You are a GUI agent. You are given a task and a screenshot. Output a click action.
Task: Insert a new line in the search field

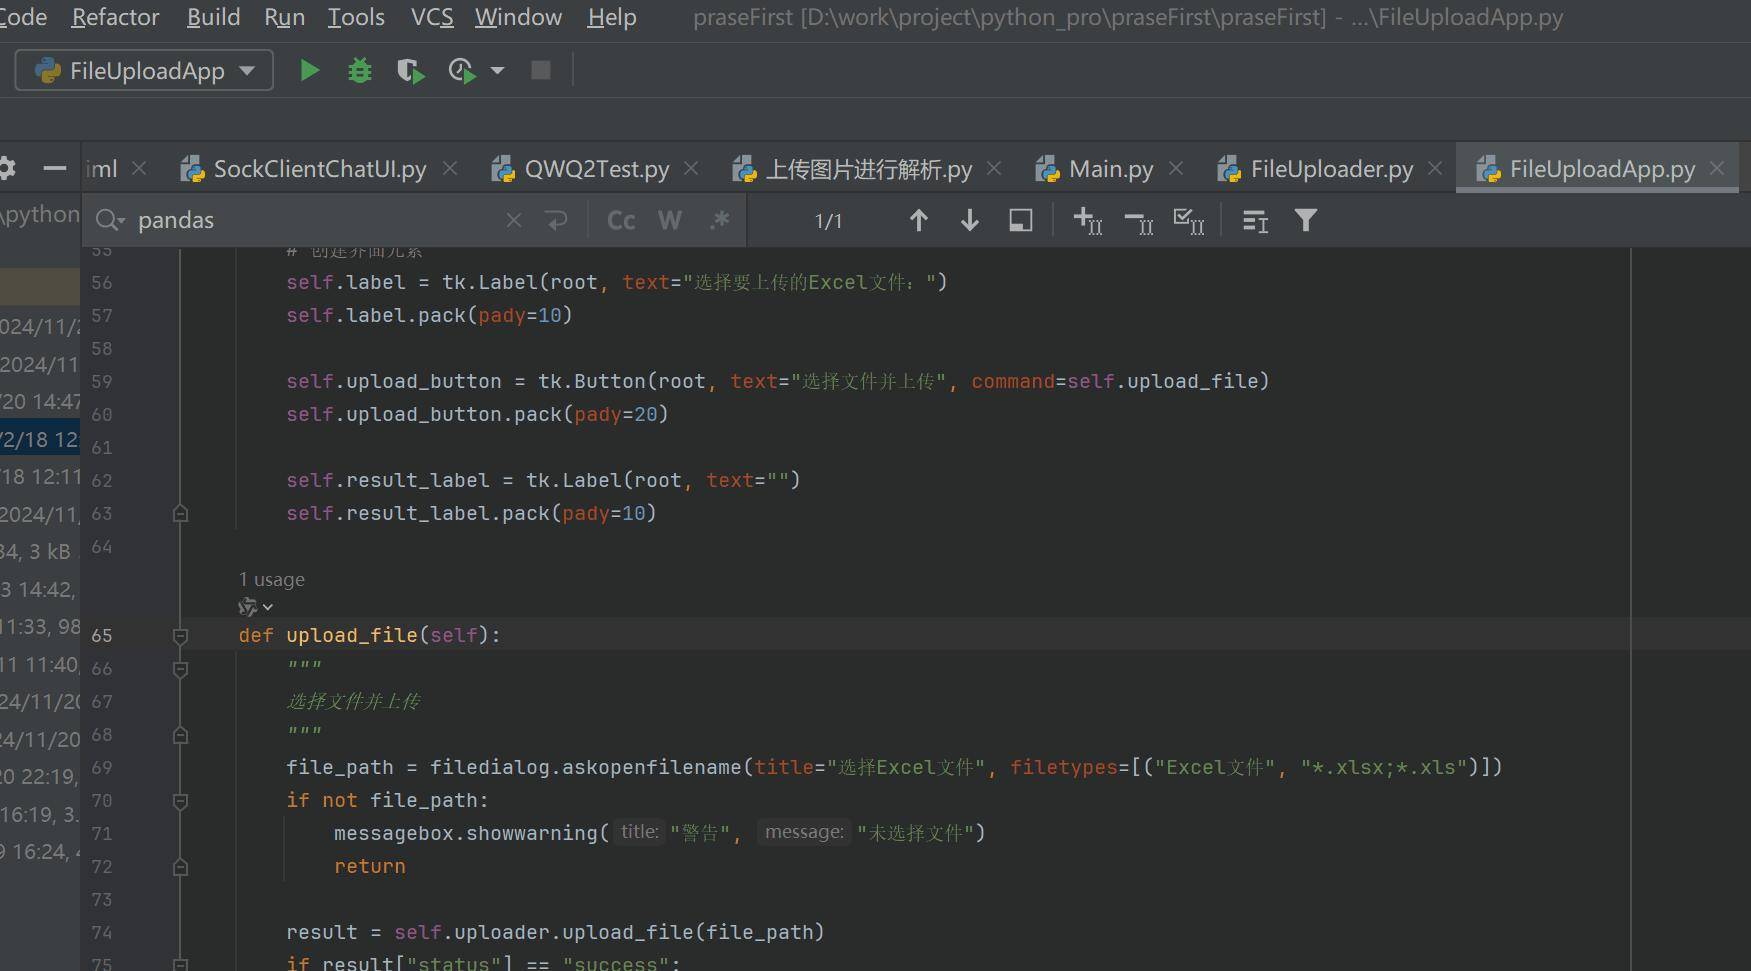coord(557,220)
